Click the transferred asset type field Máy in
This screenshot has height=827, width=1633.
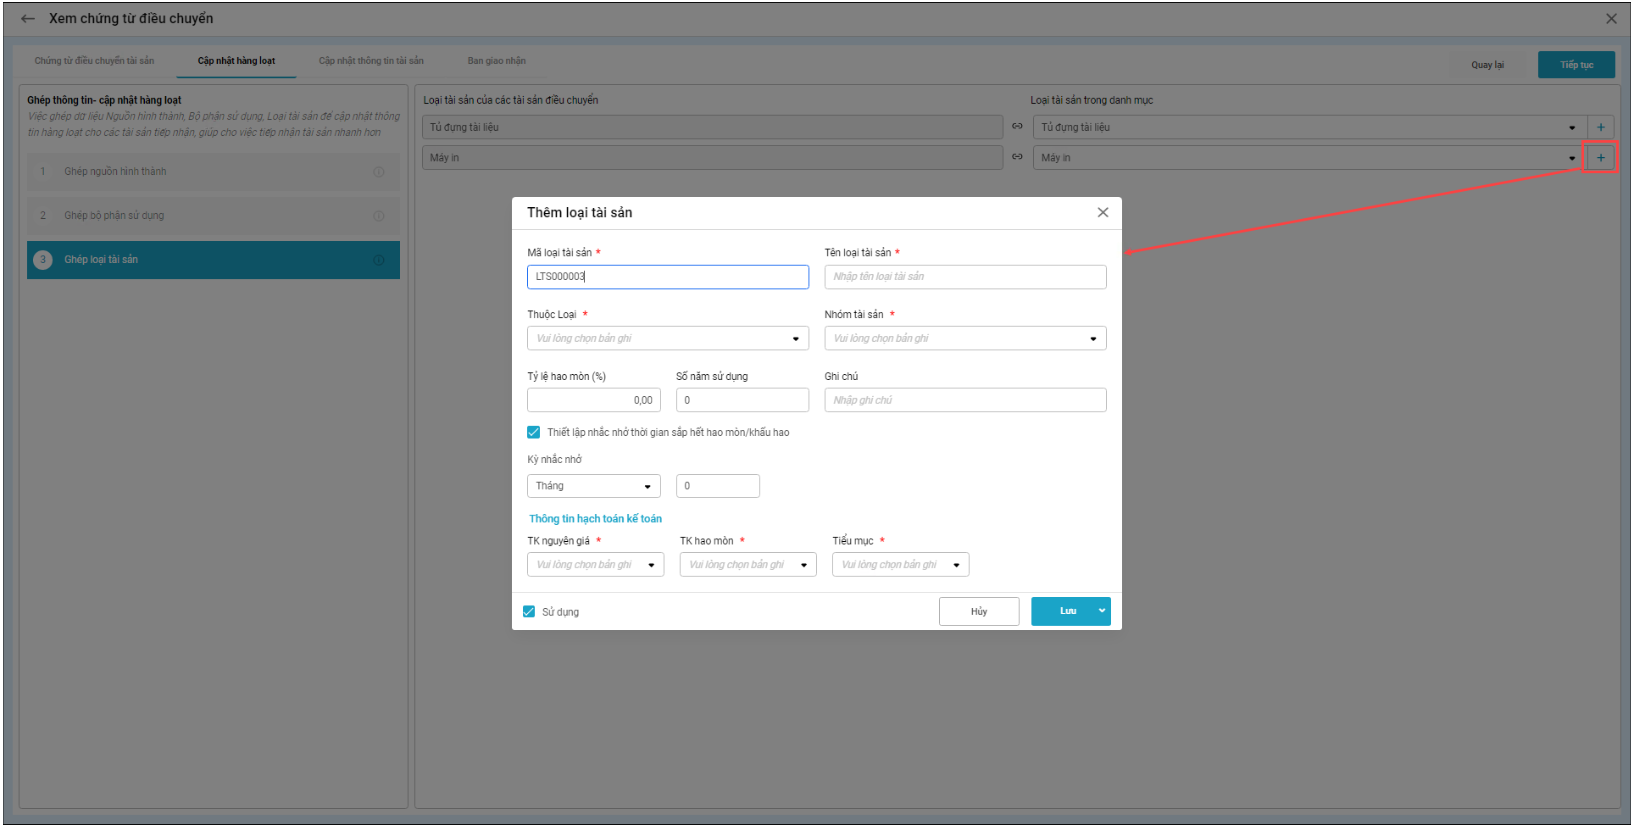coord(713,157)
